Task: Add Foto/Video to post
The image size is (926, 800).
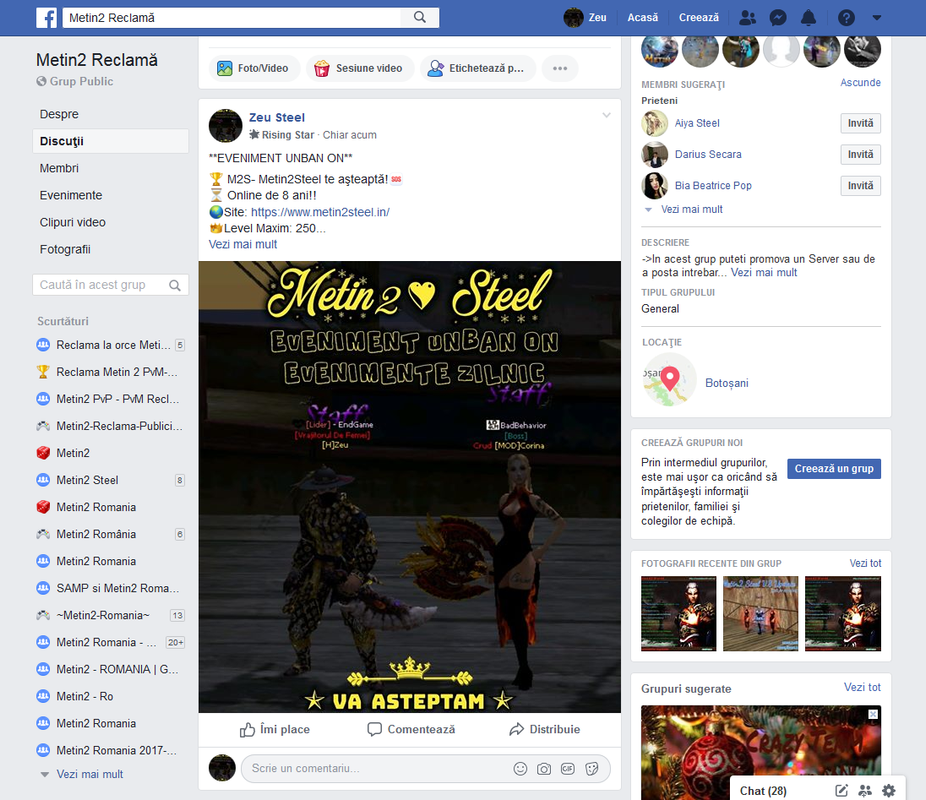Action: (255, 68)
